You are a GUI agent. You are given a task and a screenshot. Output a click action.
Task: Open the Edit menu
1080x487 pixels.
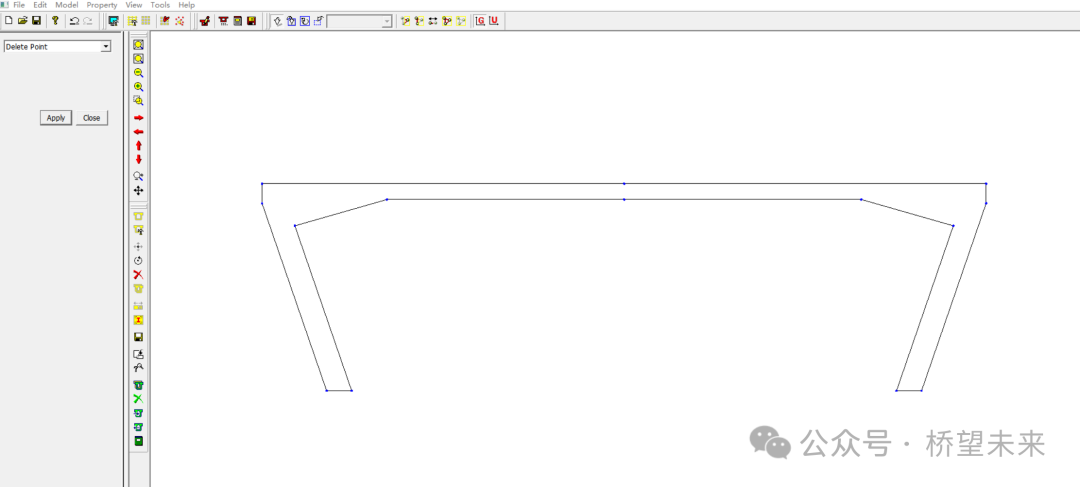40,5
